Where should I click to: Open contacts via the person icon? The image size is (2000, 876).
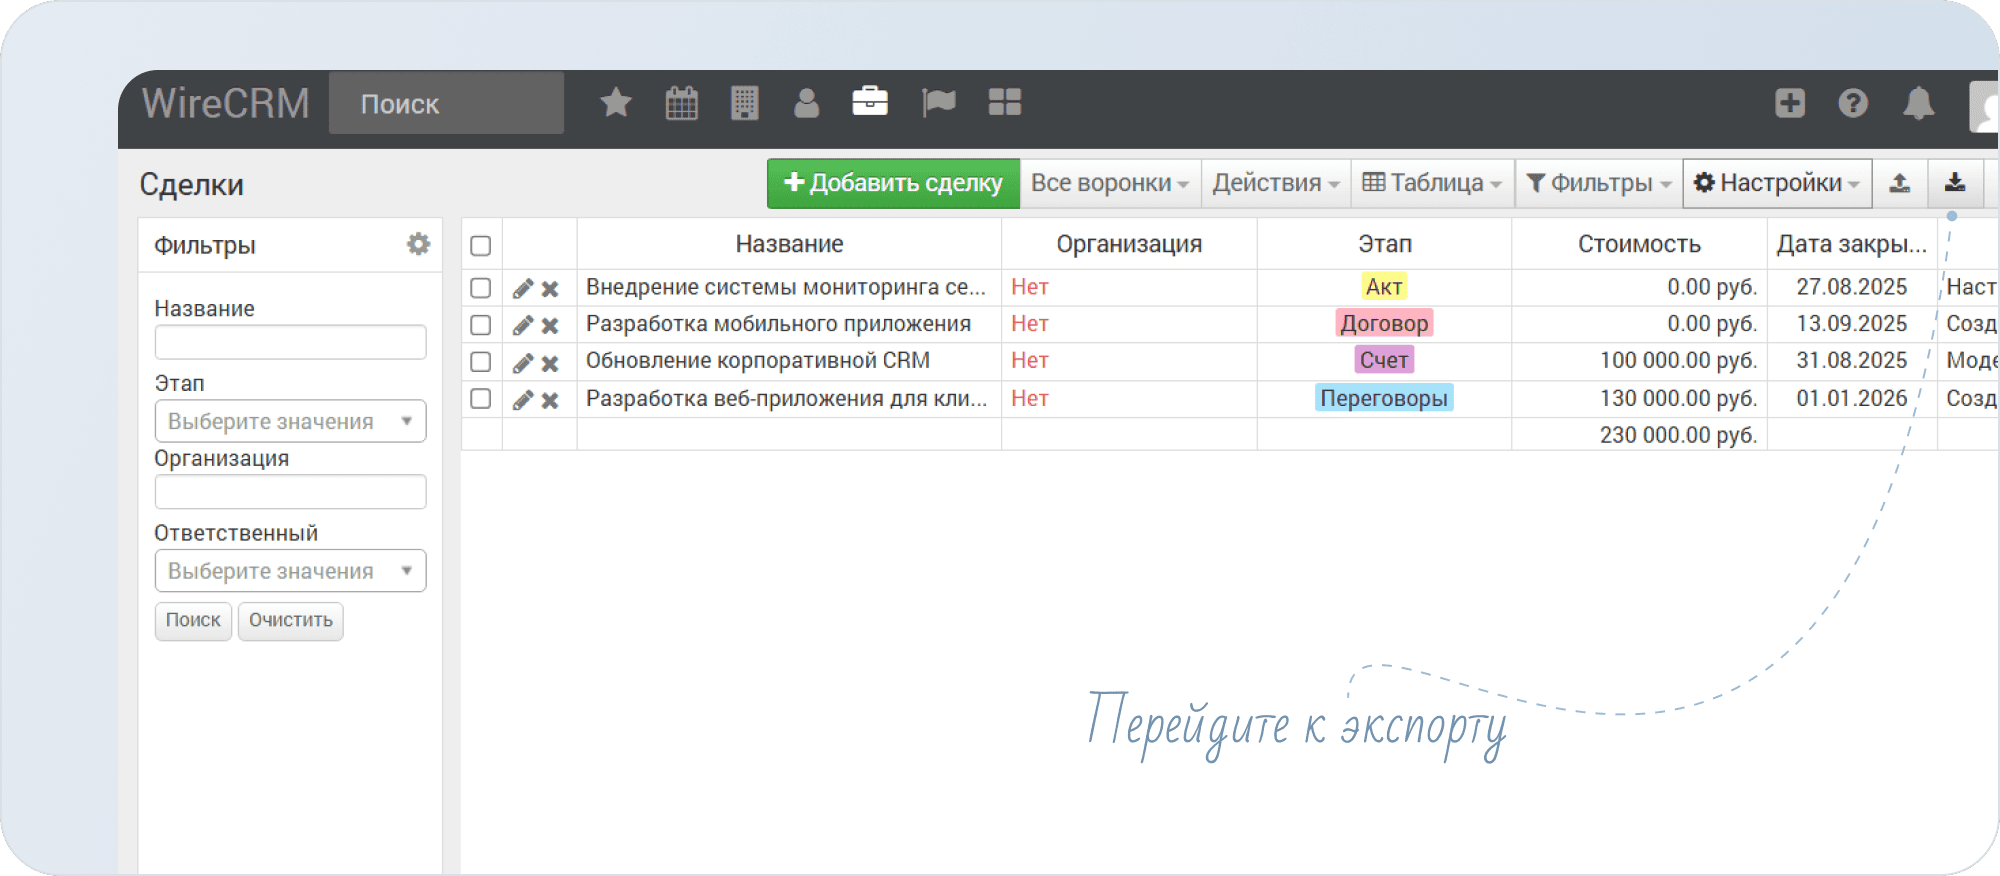[806, 103]
